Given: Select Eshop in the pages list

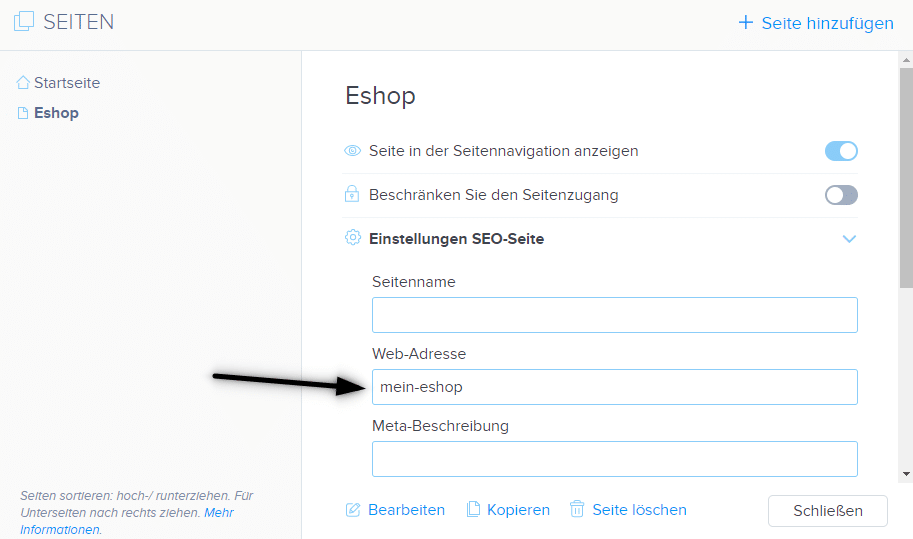Looking at the screenshot, I should point(56,113).
